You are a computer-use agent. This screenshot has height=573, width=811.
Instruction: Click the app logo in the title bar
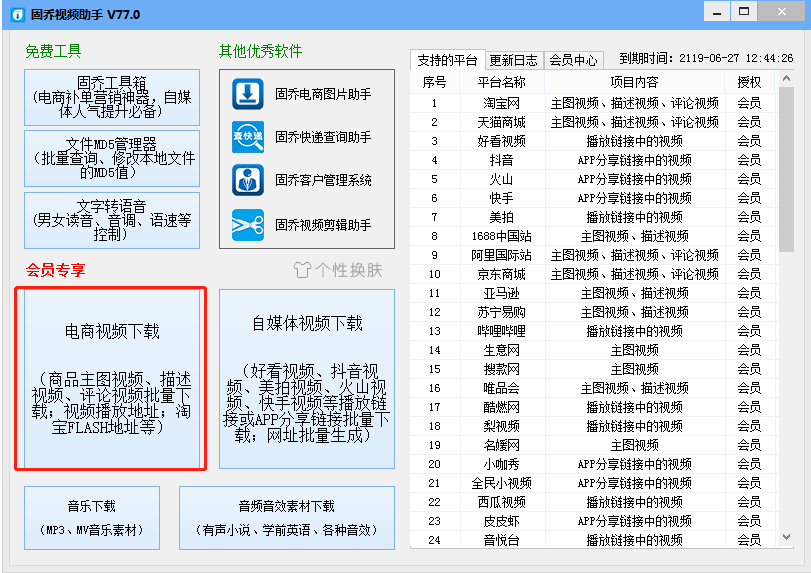click(x=18, y=14)
